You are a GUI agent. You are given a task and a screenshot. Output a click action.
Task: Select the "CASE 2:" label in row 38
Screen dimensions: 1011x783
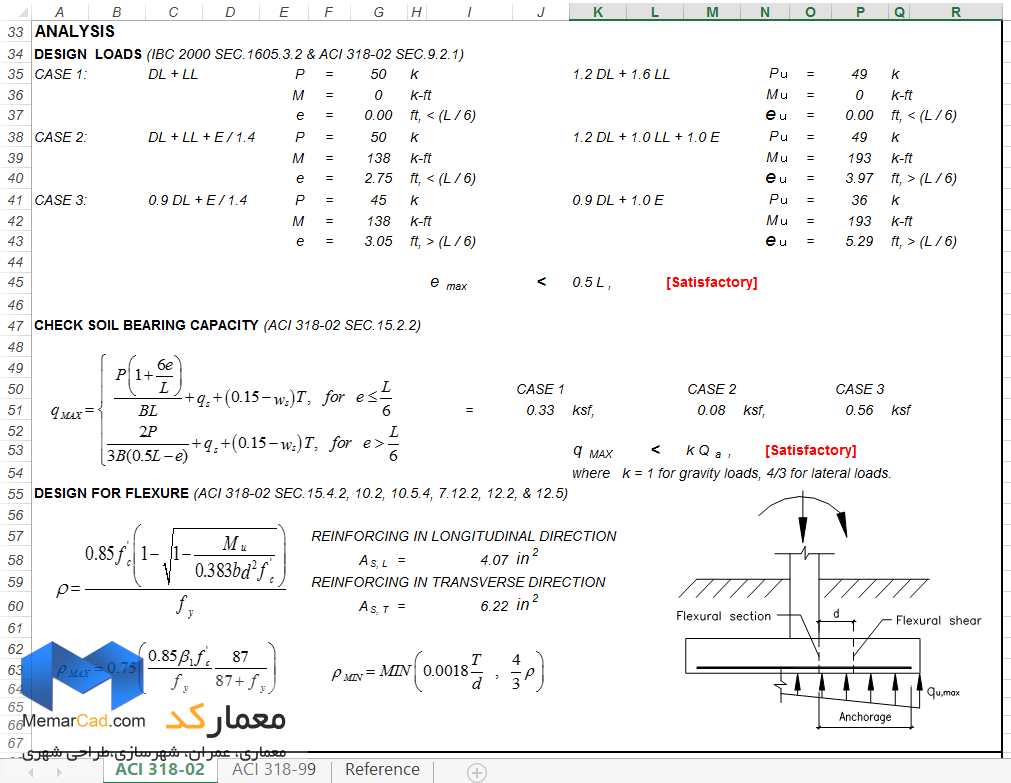point(61,137)
